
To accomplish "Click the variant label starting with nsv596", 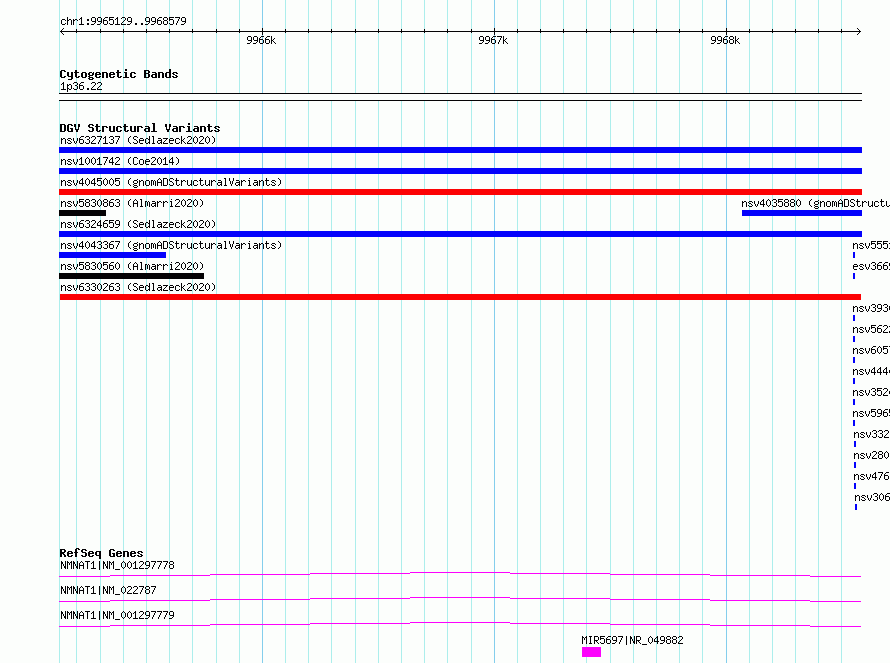I will (871, 413).
